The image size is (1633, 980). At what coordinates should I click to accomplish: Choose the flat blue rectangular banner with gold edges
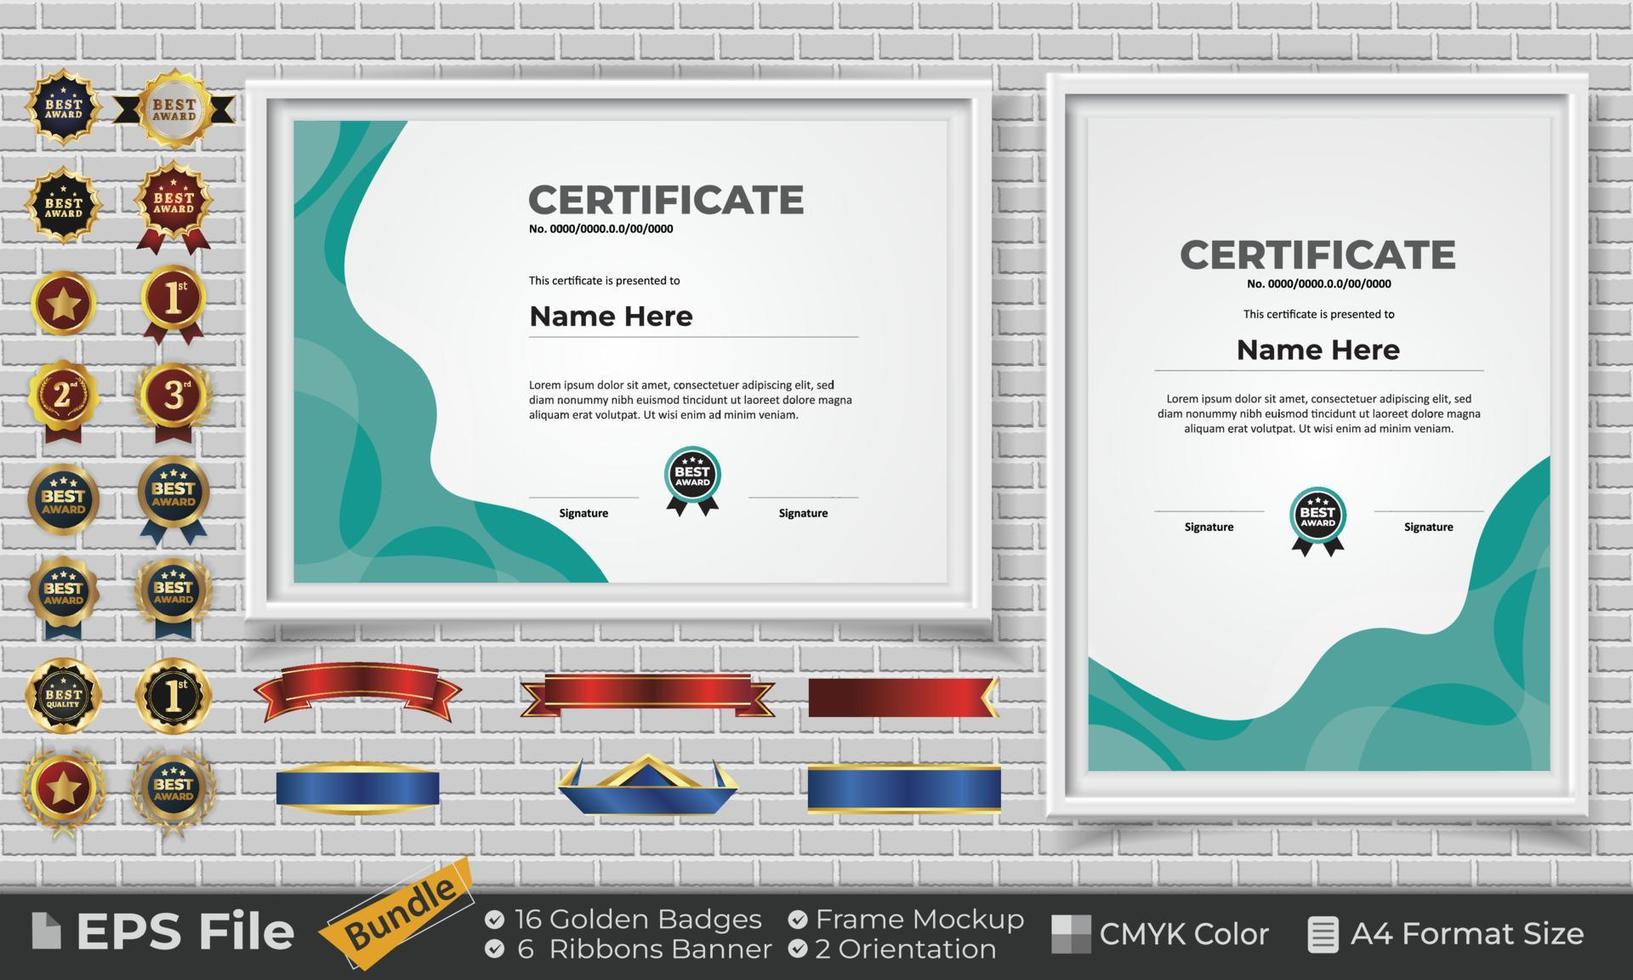[x=904, y=788]
